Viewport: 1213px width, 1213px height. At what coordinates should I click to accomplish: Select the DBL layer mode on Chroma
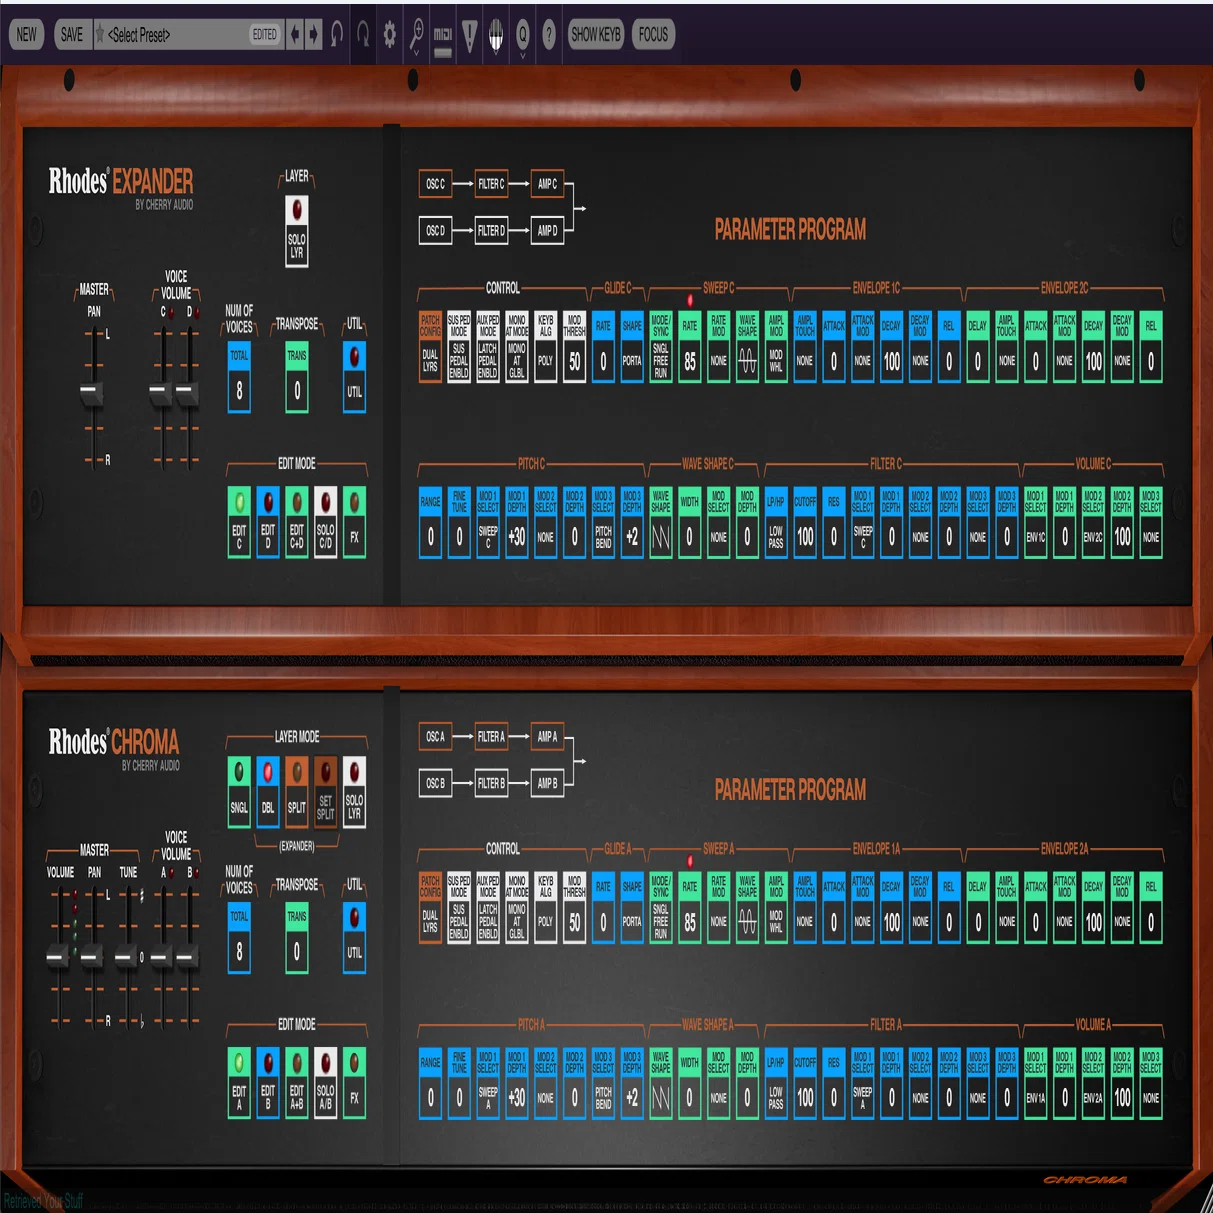tap(268, 791)
